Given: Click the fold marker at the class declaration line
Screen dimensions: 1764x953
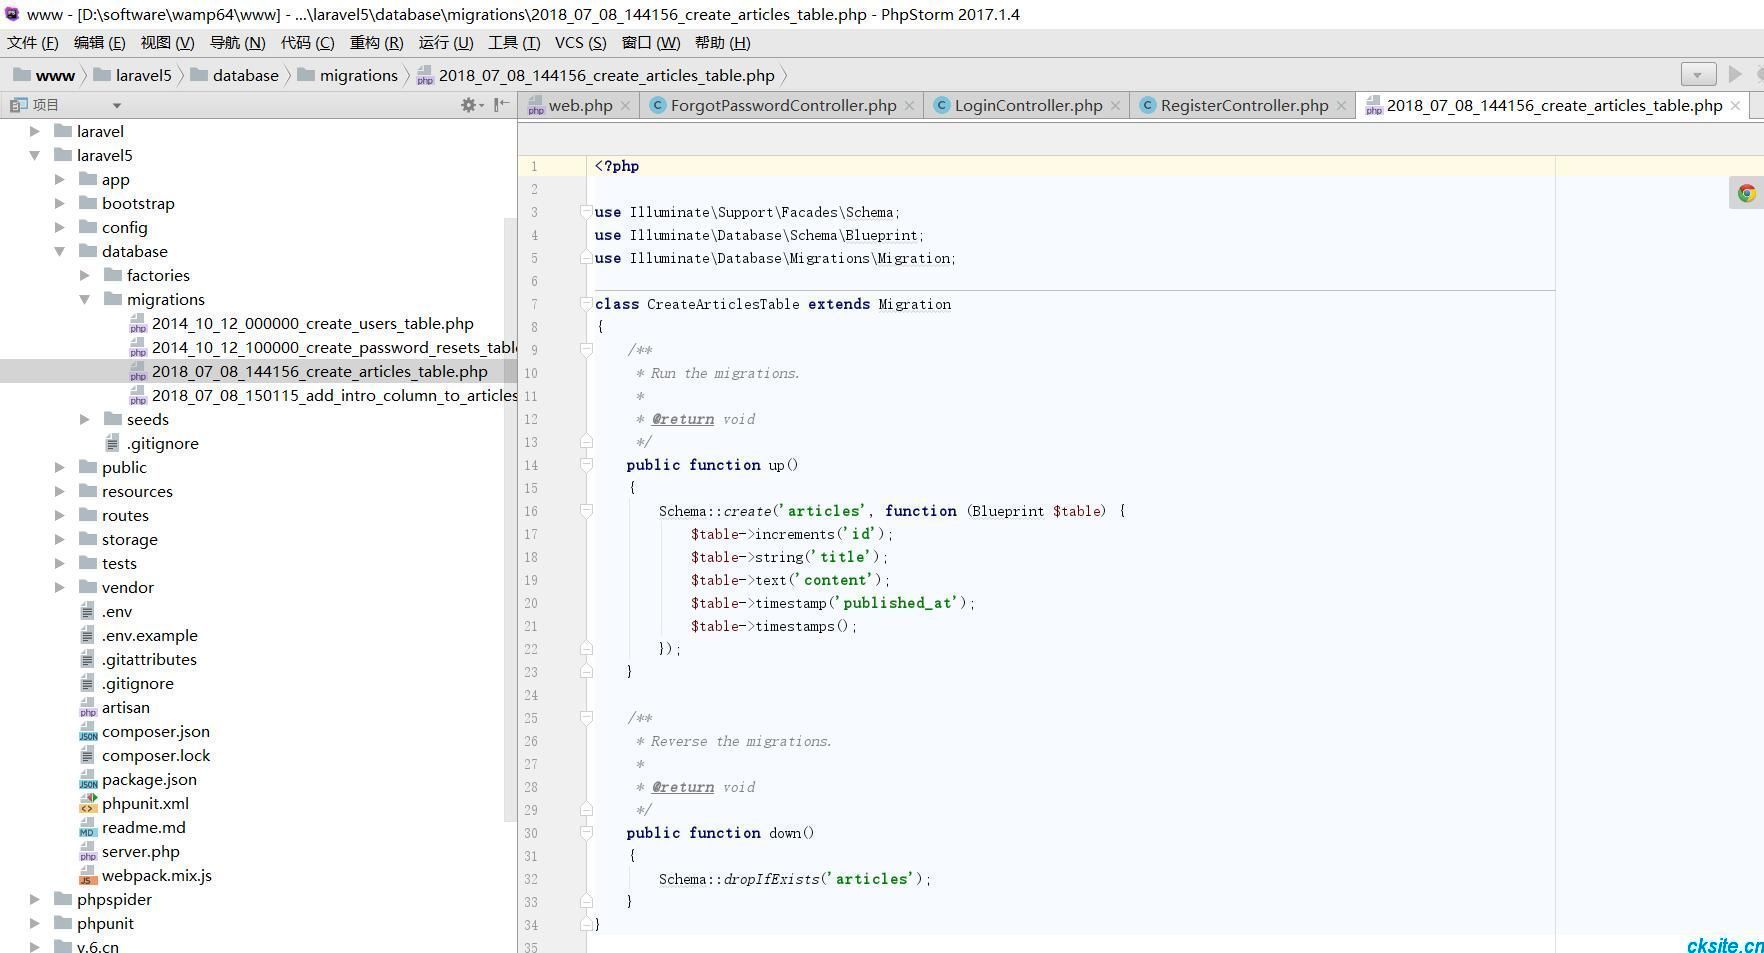Looking at the screenshot, I should (x=587, y=304).
